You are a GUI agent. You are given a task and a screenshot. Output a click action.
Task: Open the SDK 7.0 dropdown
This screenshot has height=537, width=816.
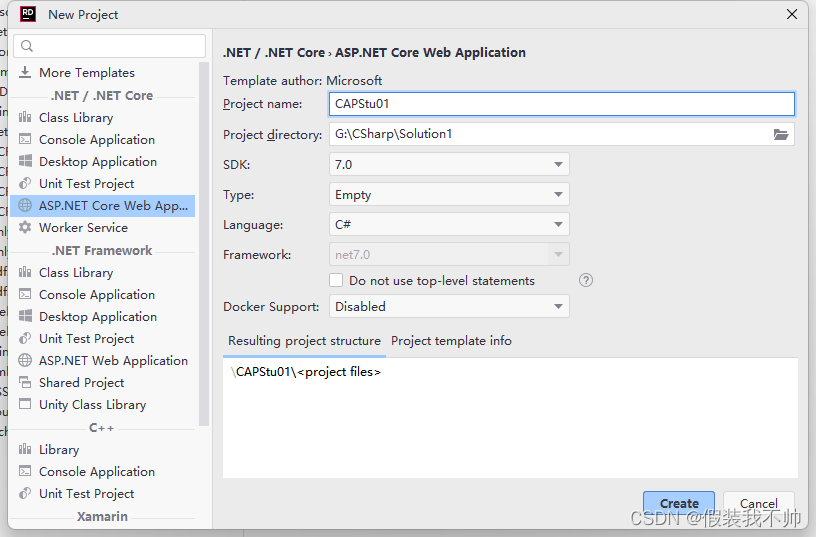point(449,164)
